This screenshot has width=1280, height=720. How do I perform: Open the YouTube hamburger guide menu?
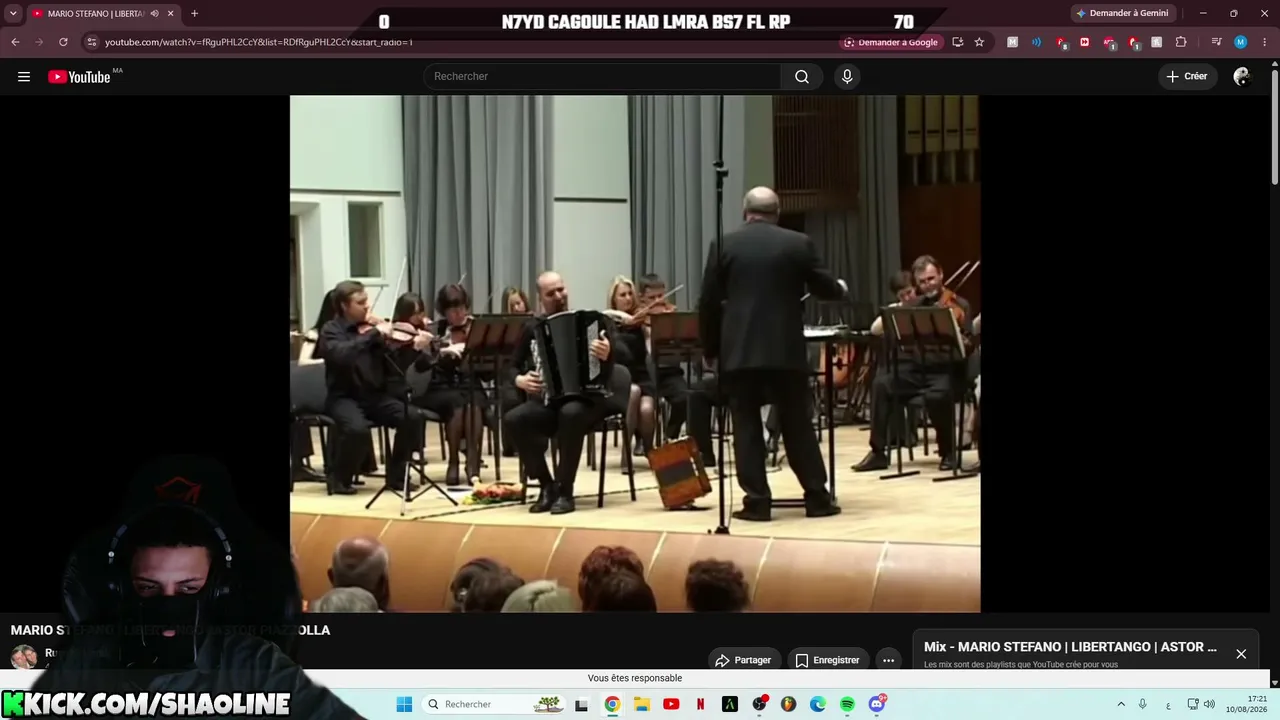pyautogui.click(x=24, y=77)
